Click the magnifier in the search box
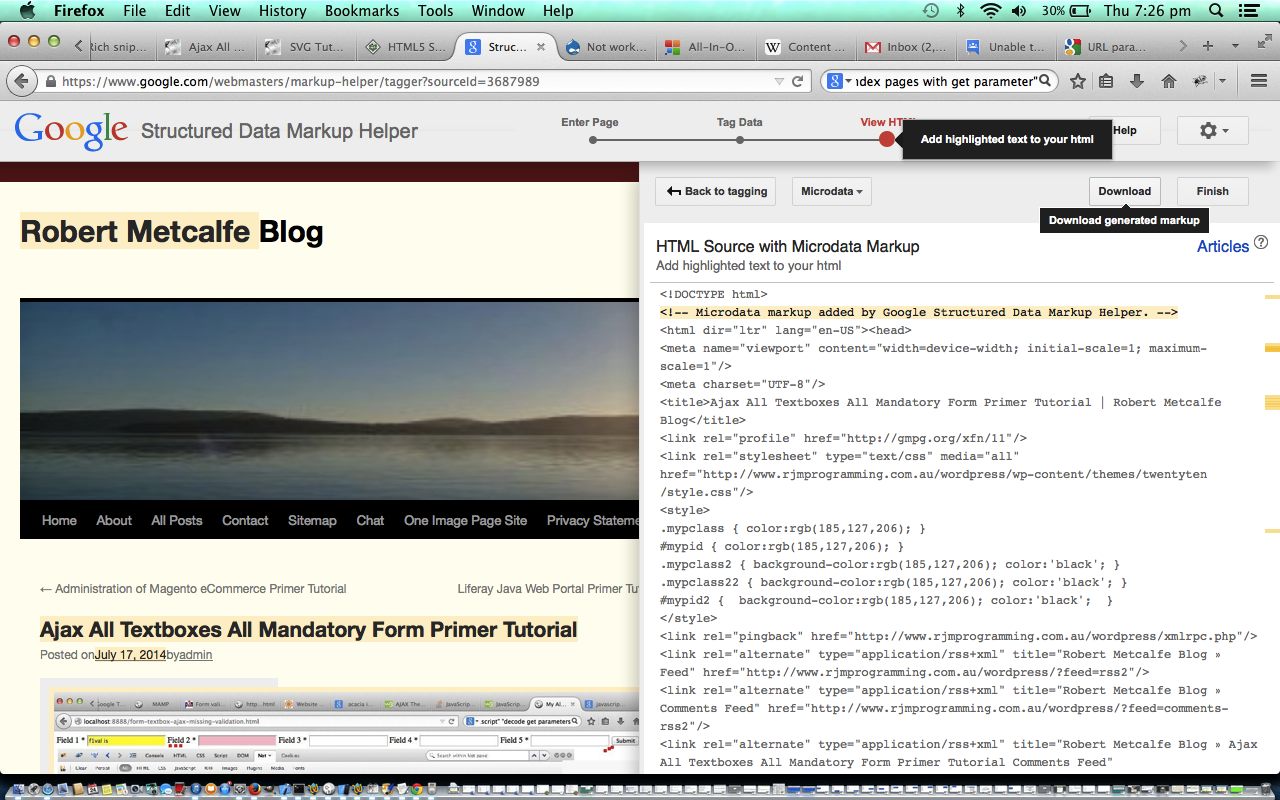 (x=1045, y=81)
